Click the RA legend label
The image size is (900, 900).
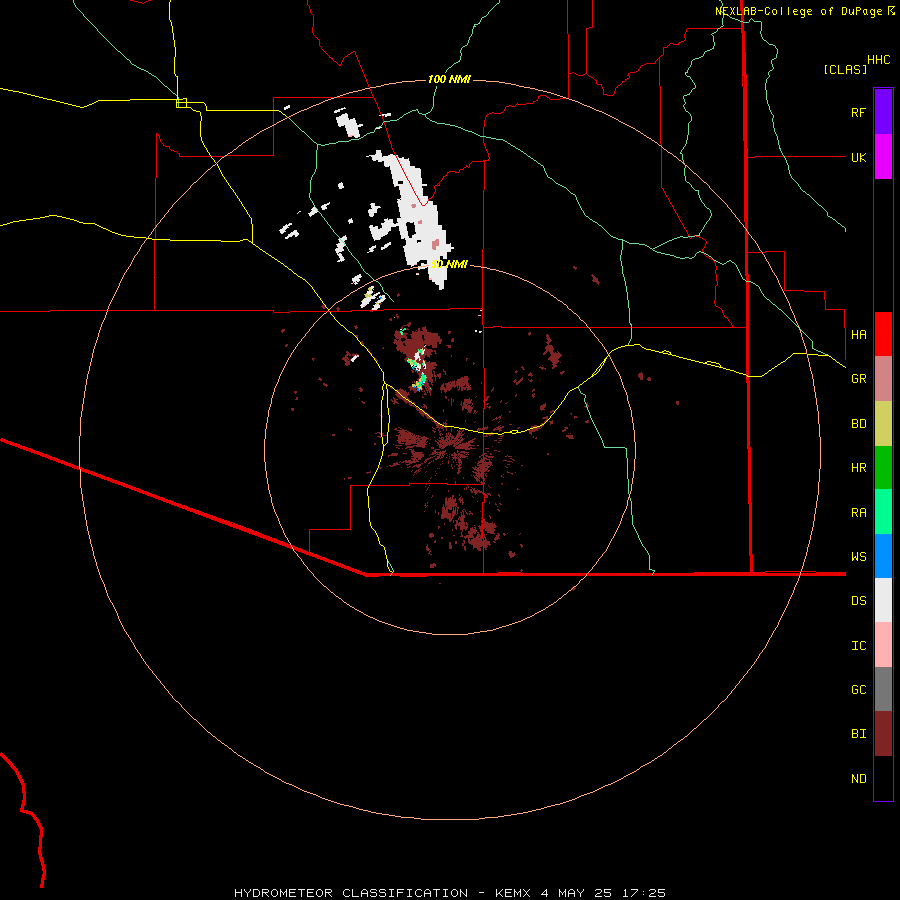pos(858,513)
